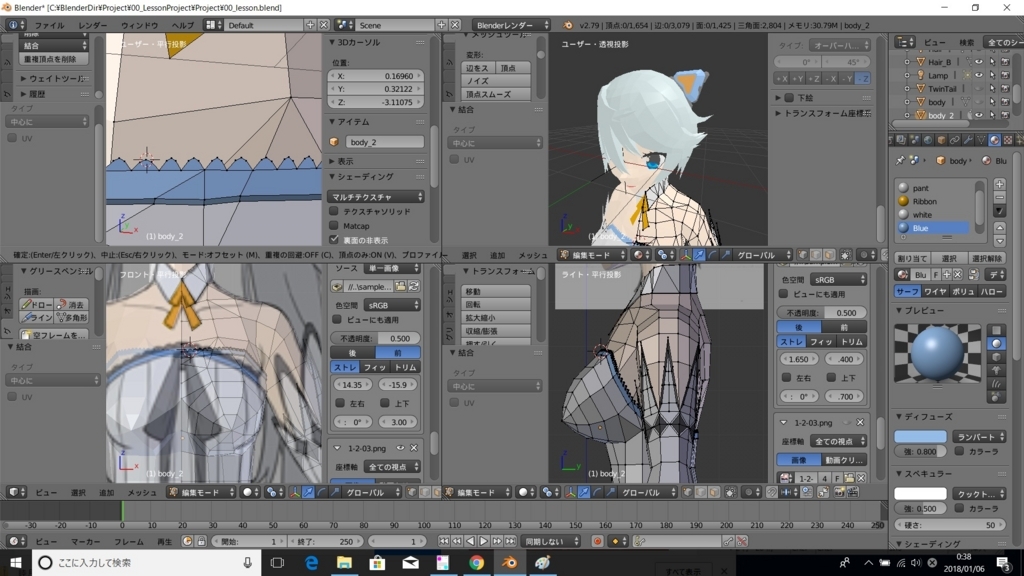Add a new material slot with plus
Screen dimensions: 1024x576
pos(999,185)
